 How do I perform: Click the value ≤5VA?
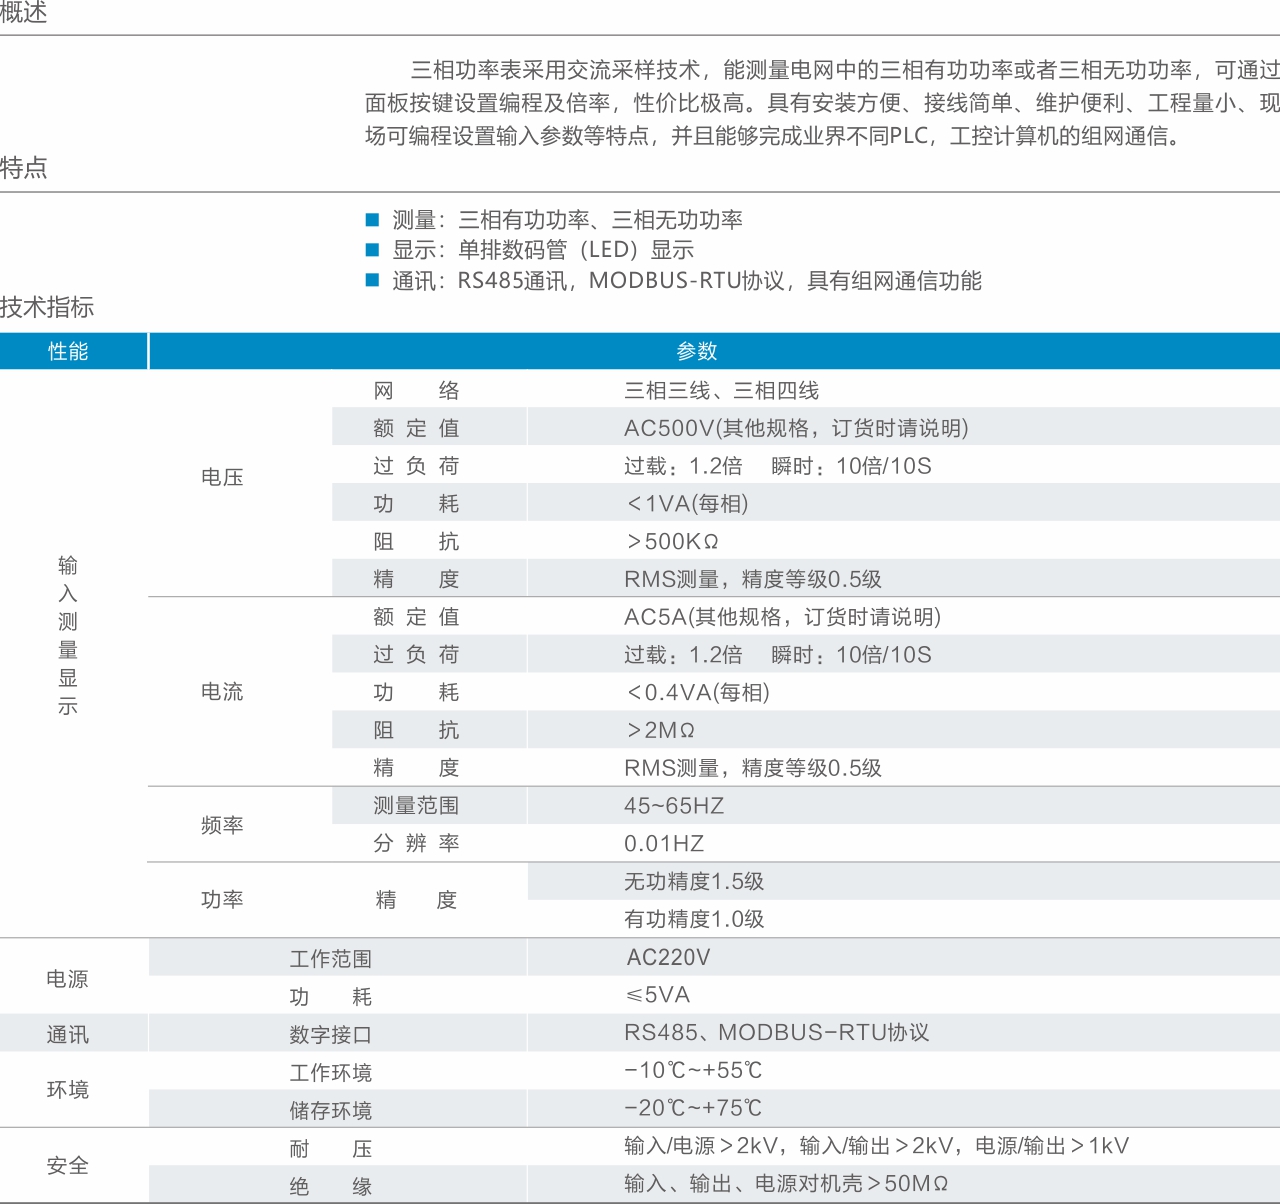658,995
